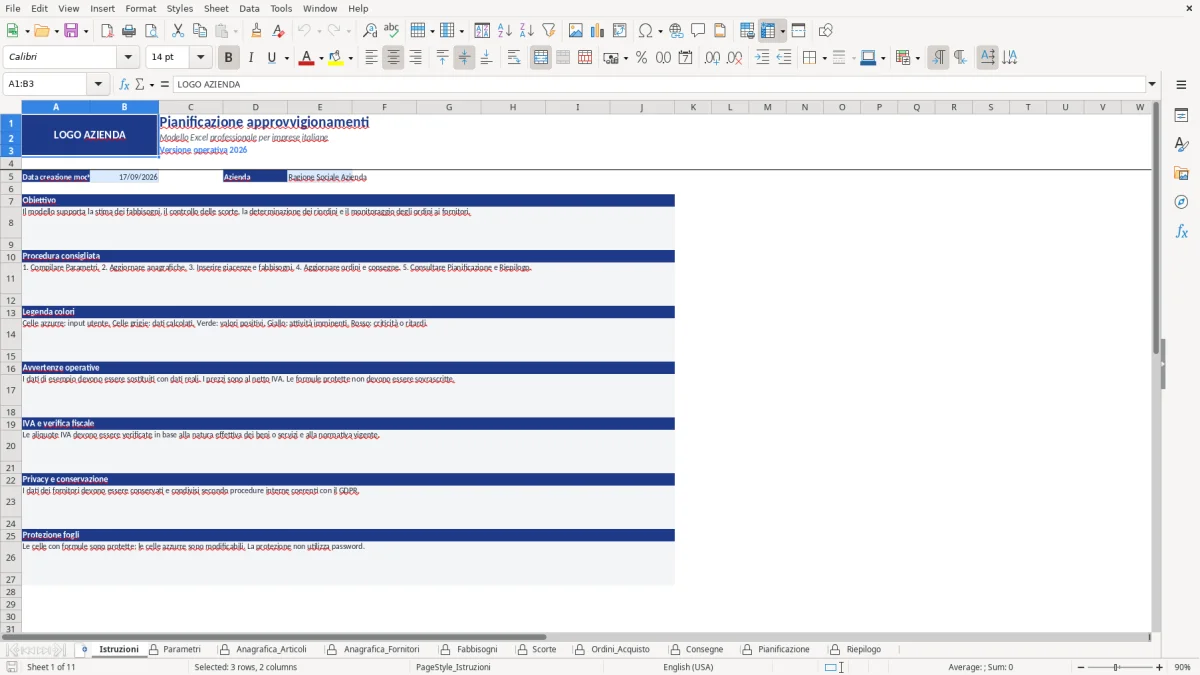Click the Print icon
The height and width of the screenshot is (675, 1200).
(129, 31)
